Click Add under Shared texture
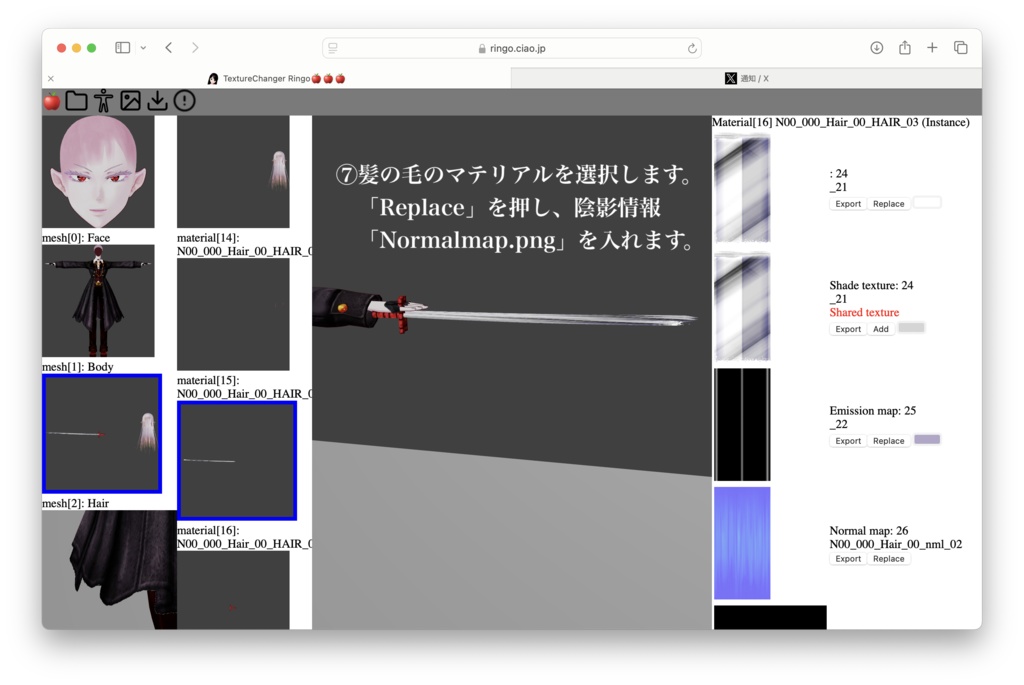The image size is (1024, 685). click(x=881, y=328)
